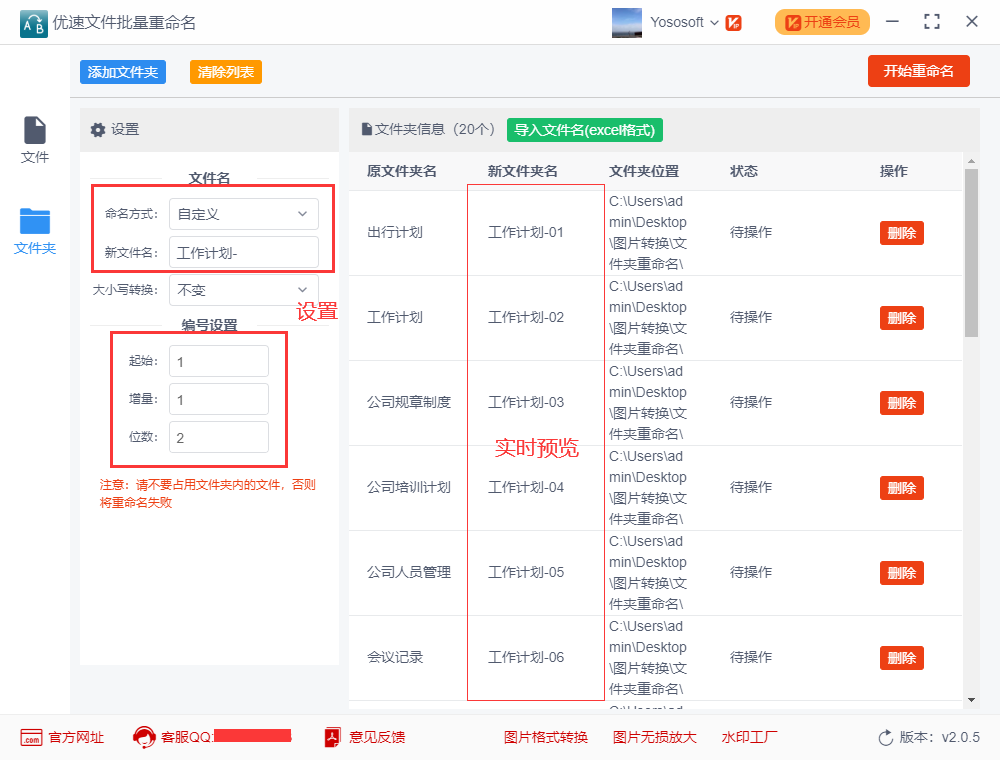Click the 意见反馈 feedback icon
Image resolution: width=1000 pixels, height=760 pixels.
(332, 737)
